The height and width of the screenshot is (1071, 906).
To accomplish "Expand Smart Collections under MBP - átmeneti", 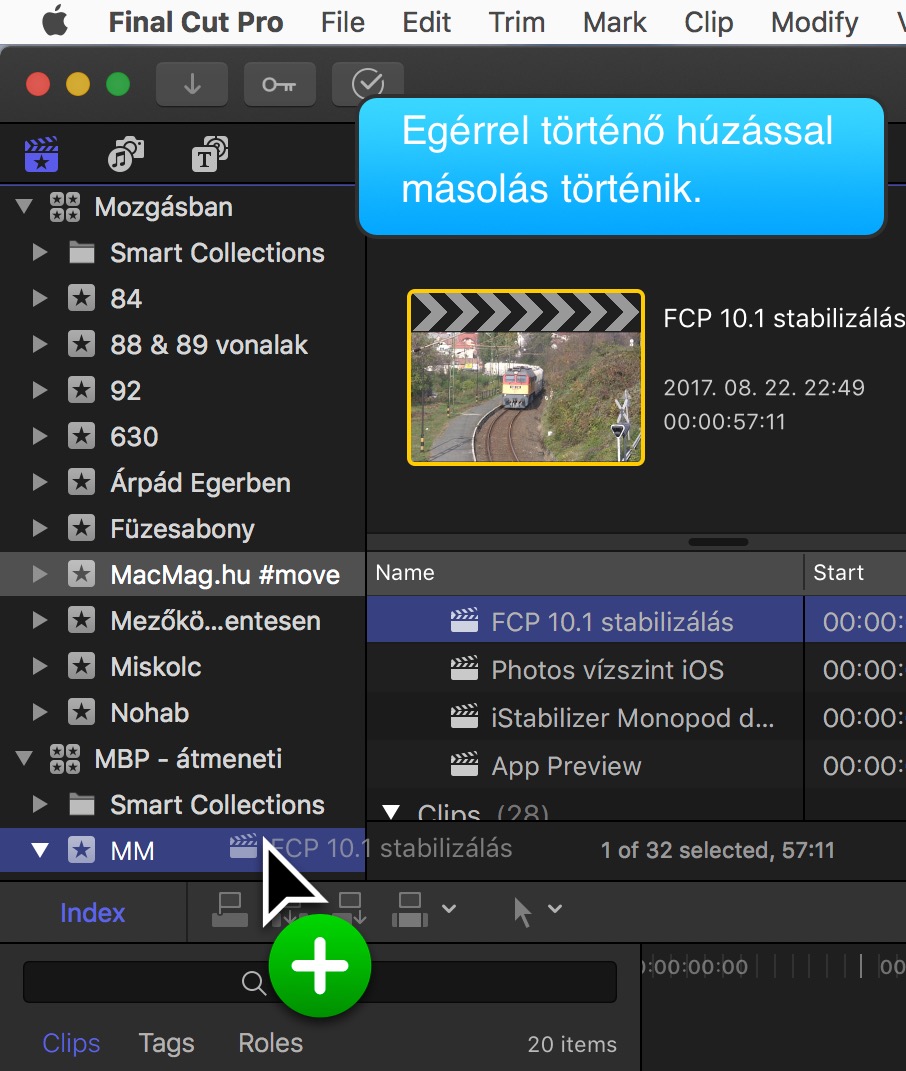I will (40, 804).
